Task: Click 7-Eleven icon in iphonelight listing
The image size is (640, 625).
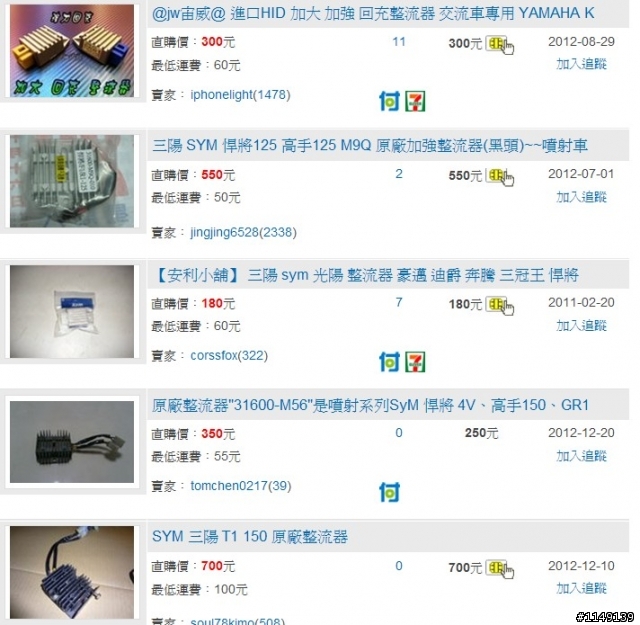Action: (x=415, y=101)
